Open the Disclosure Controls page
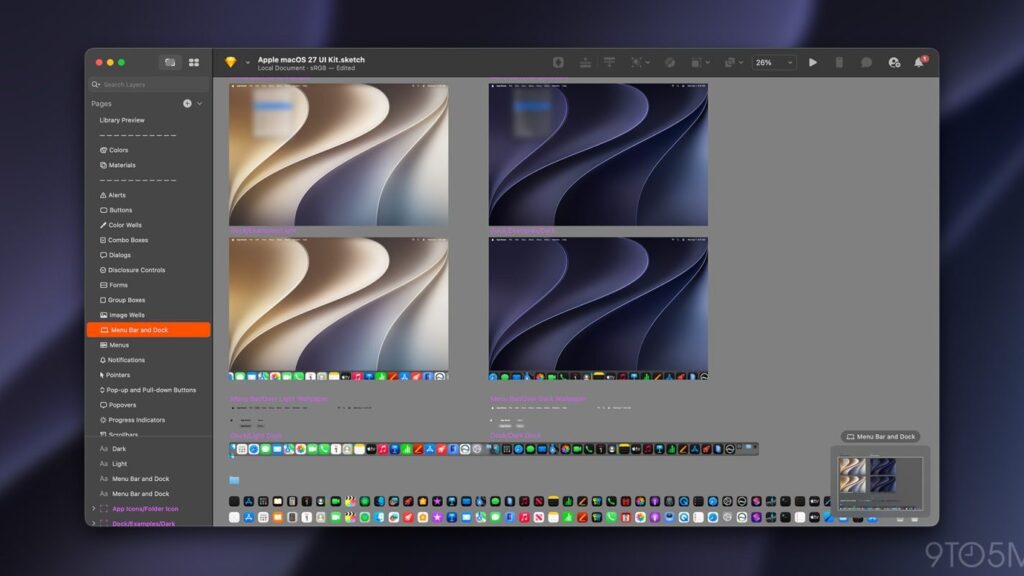1024x576 pixels. 133,270
